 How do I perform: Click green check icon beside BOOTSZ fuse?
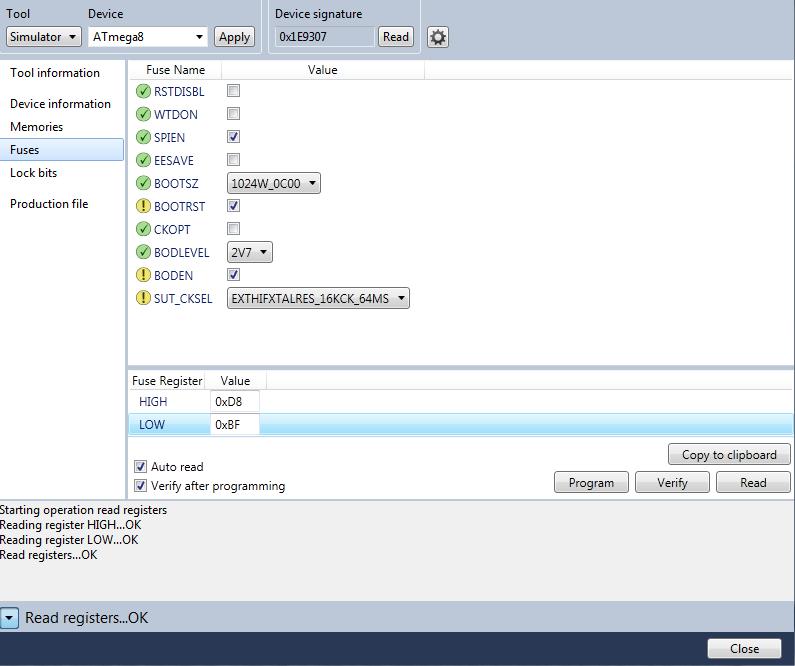143,184
